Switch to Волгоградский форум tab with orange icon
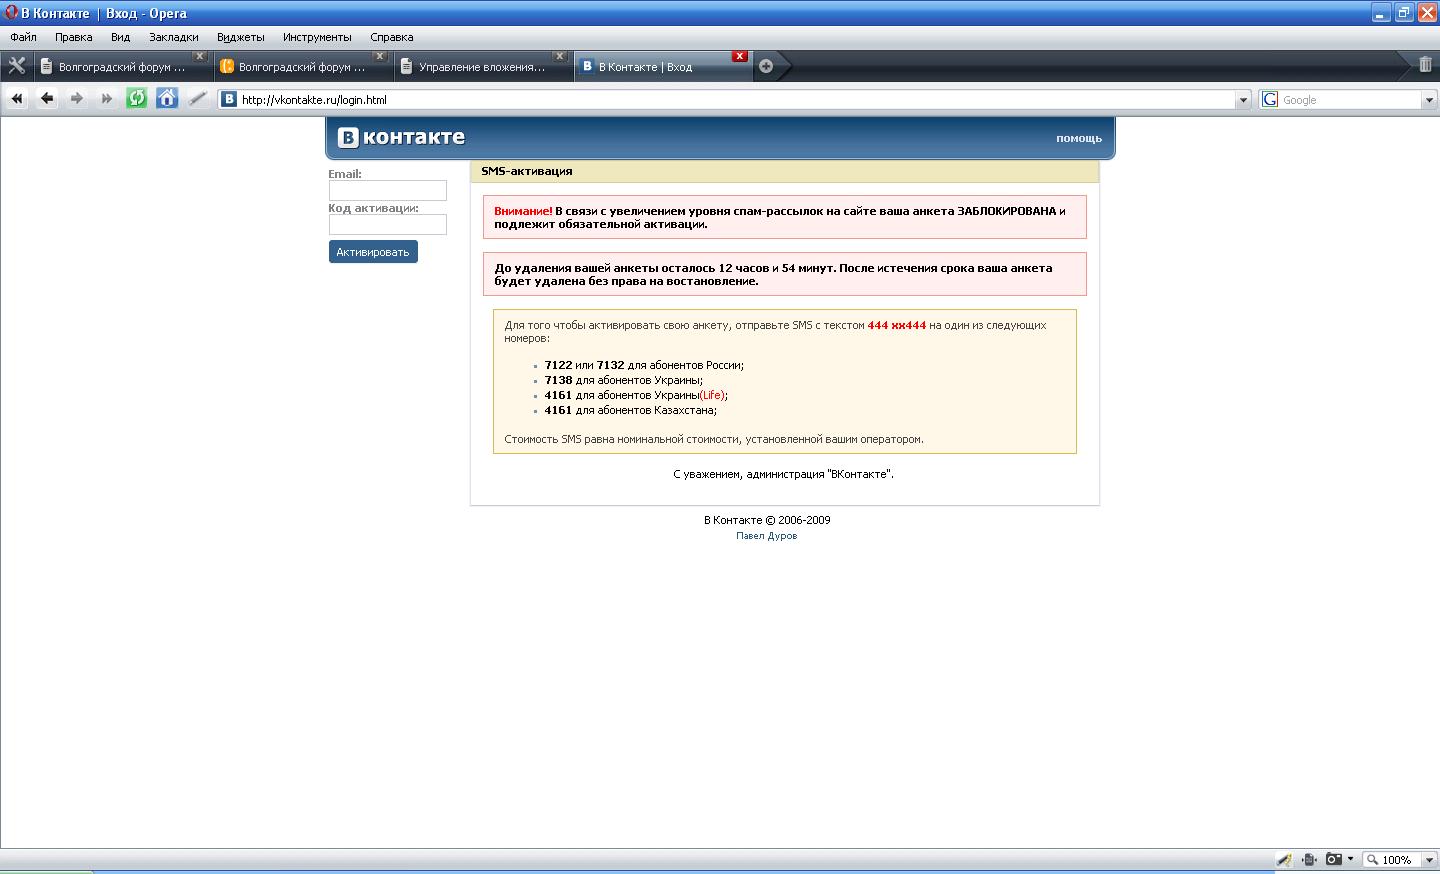Image resolution: width=1440 pixels, height=874 pixels. tap(302, 67)
